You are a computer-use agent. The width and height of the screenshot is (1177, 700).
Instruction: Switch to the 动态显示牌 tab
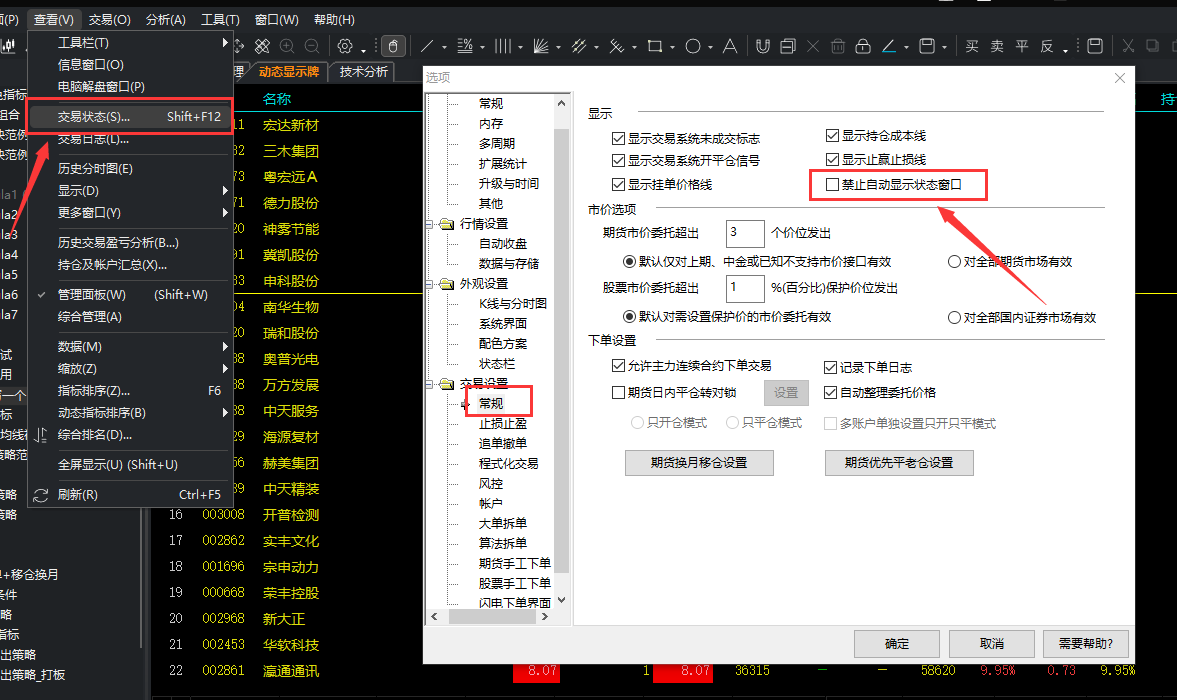point(289,72)
